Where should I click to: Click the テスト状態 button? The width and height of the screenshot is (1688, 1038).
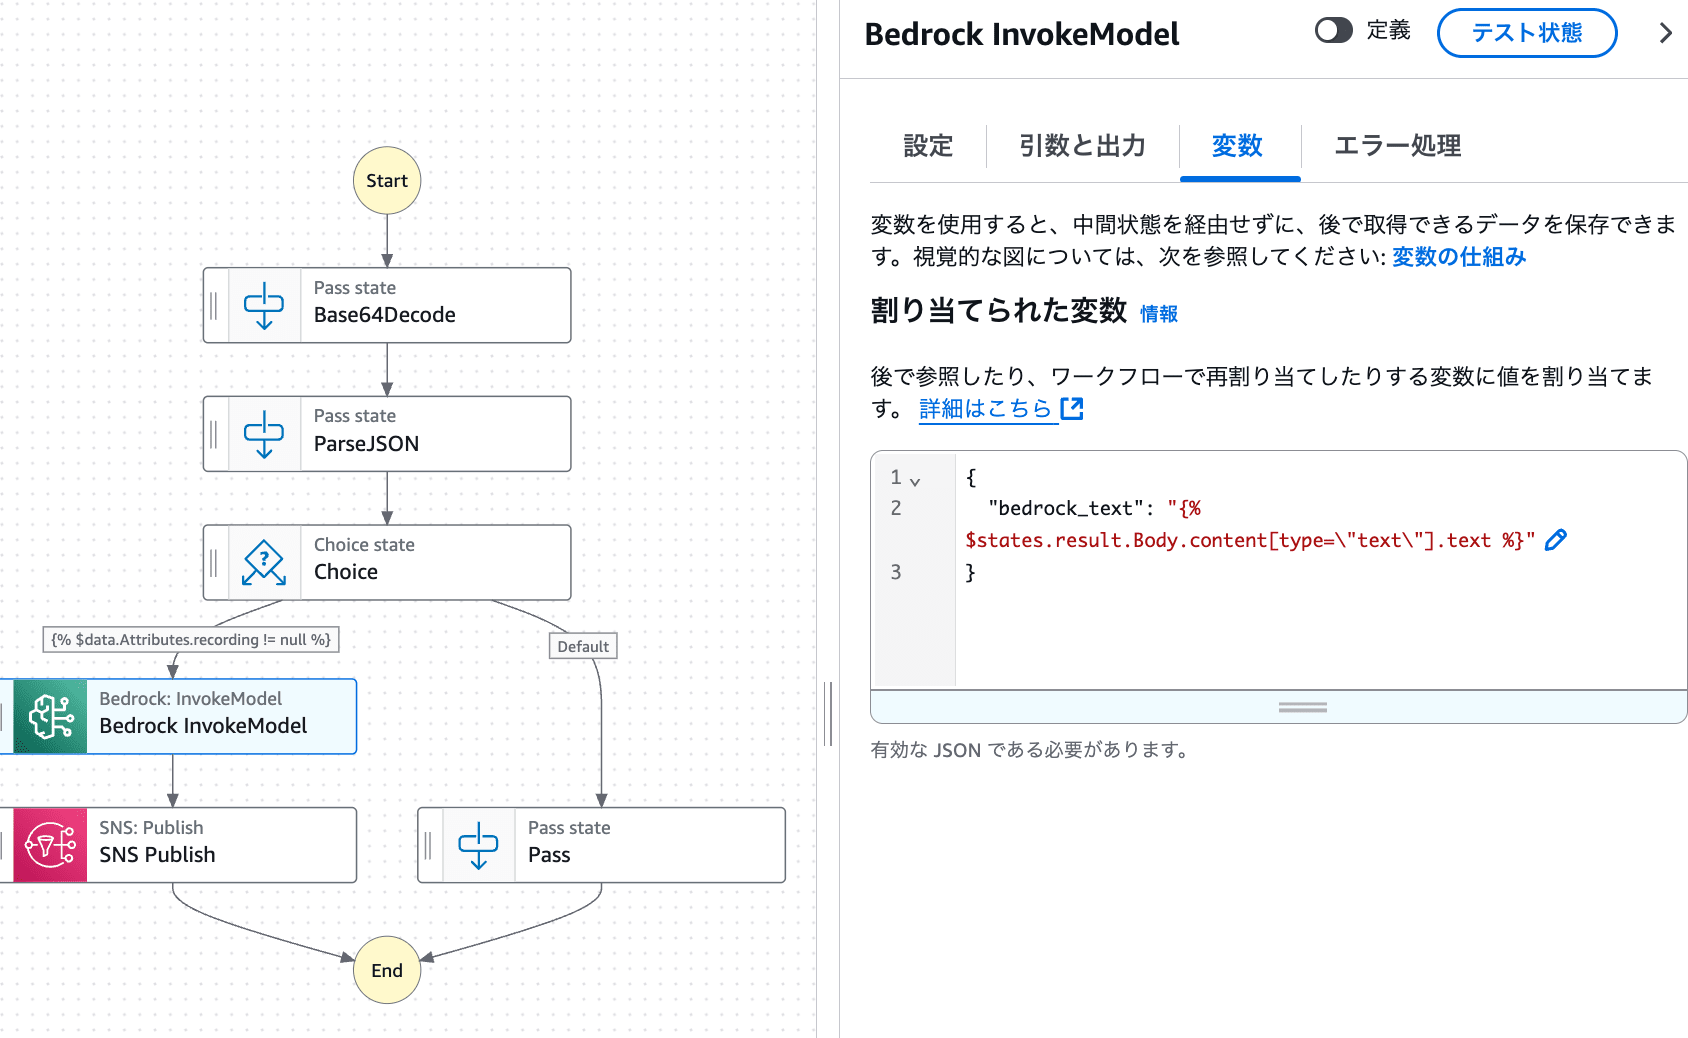click(x=1526, y=33)
